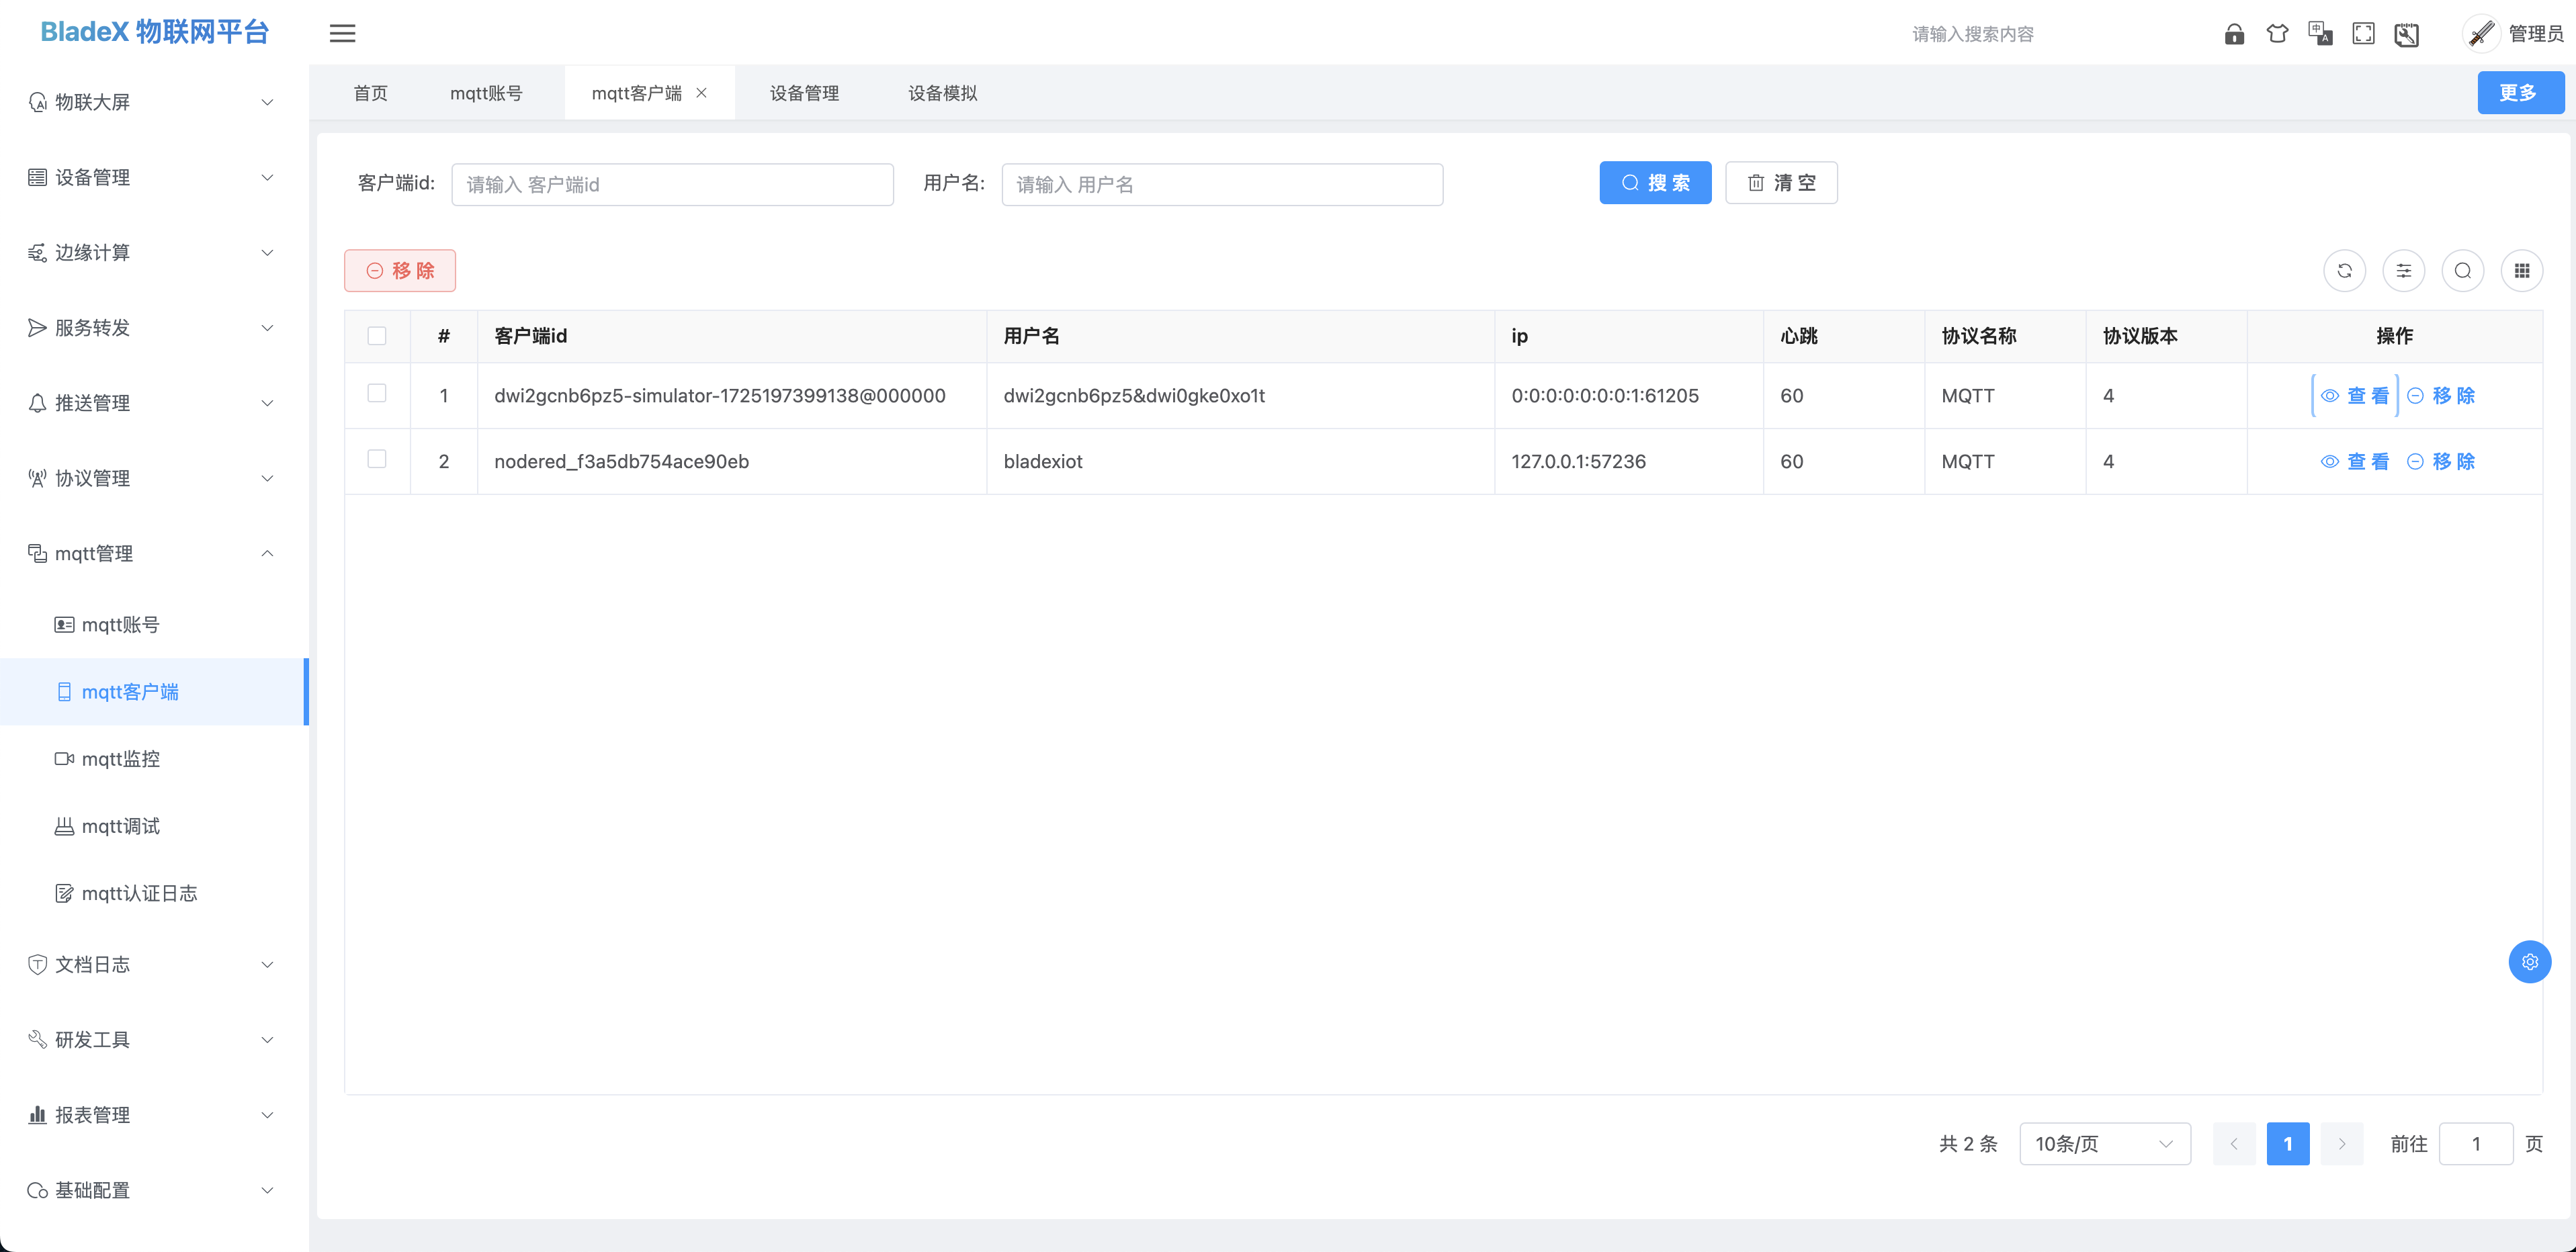Click the mqtt账号 sidebar icon

pos(64,624)
